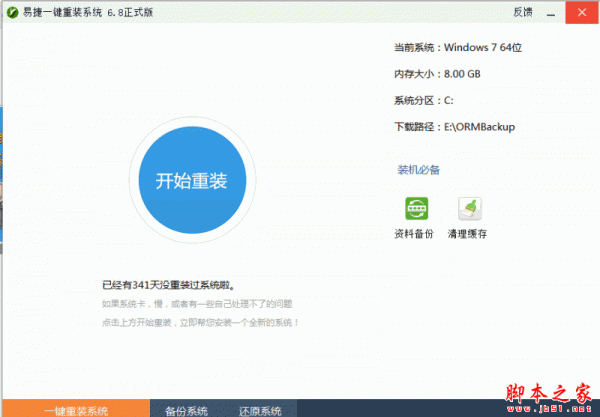Switch to the 一键重装系统 tab
The height and width of the screenshot is (417, 600).
point(76,408)
